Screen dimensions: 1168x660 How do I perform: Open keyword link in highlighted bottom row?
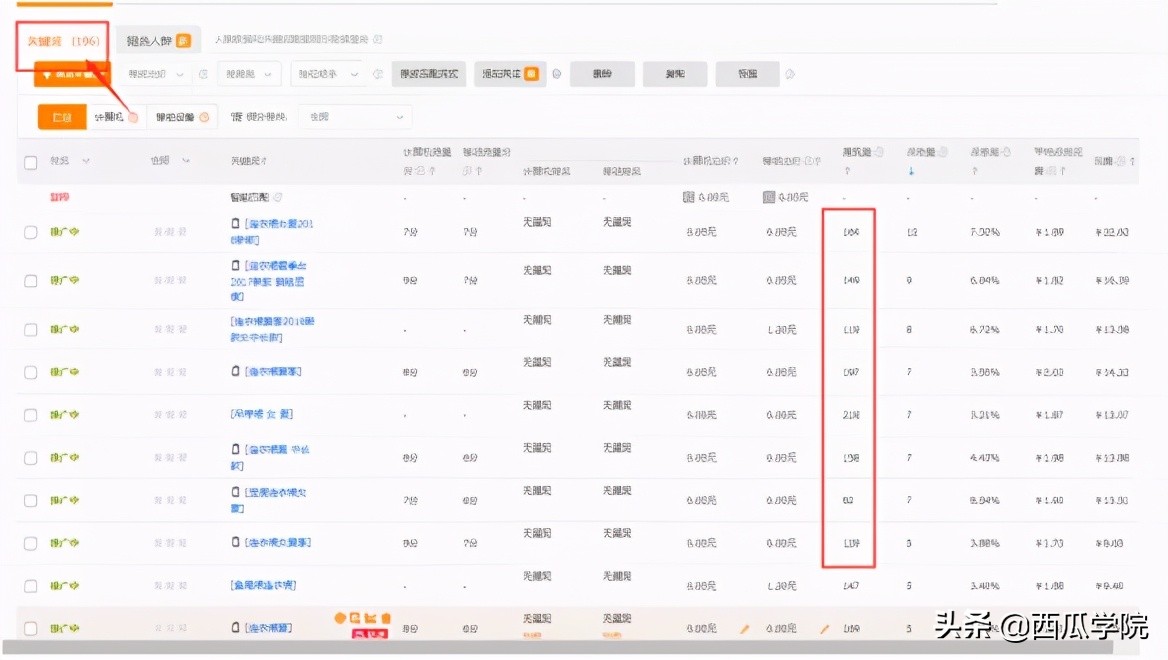(x=268, y=628)
